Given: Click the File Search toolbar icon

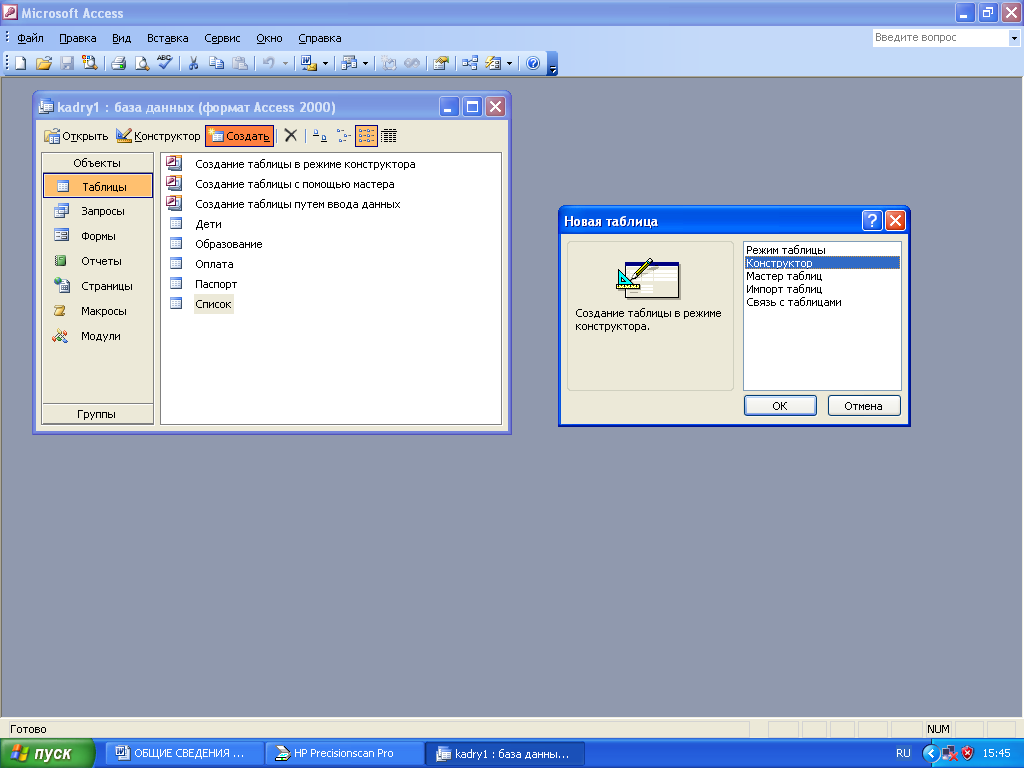Looking at the screenshot, I should click(89, 63).
